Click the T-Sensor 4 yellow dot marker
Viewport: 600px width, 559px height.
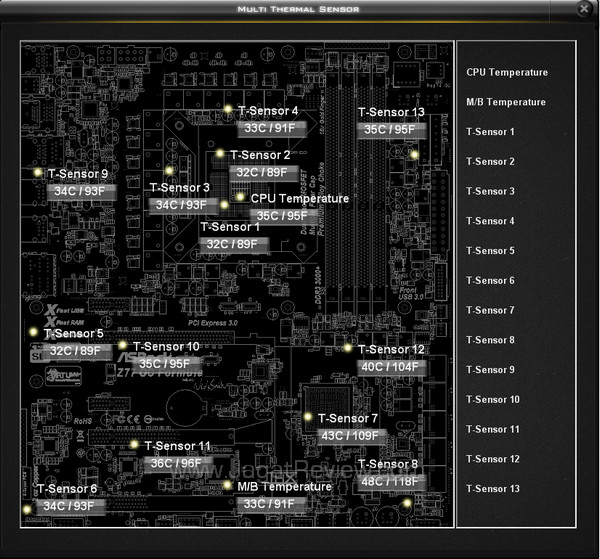(x=228, y=109)
